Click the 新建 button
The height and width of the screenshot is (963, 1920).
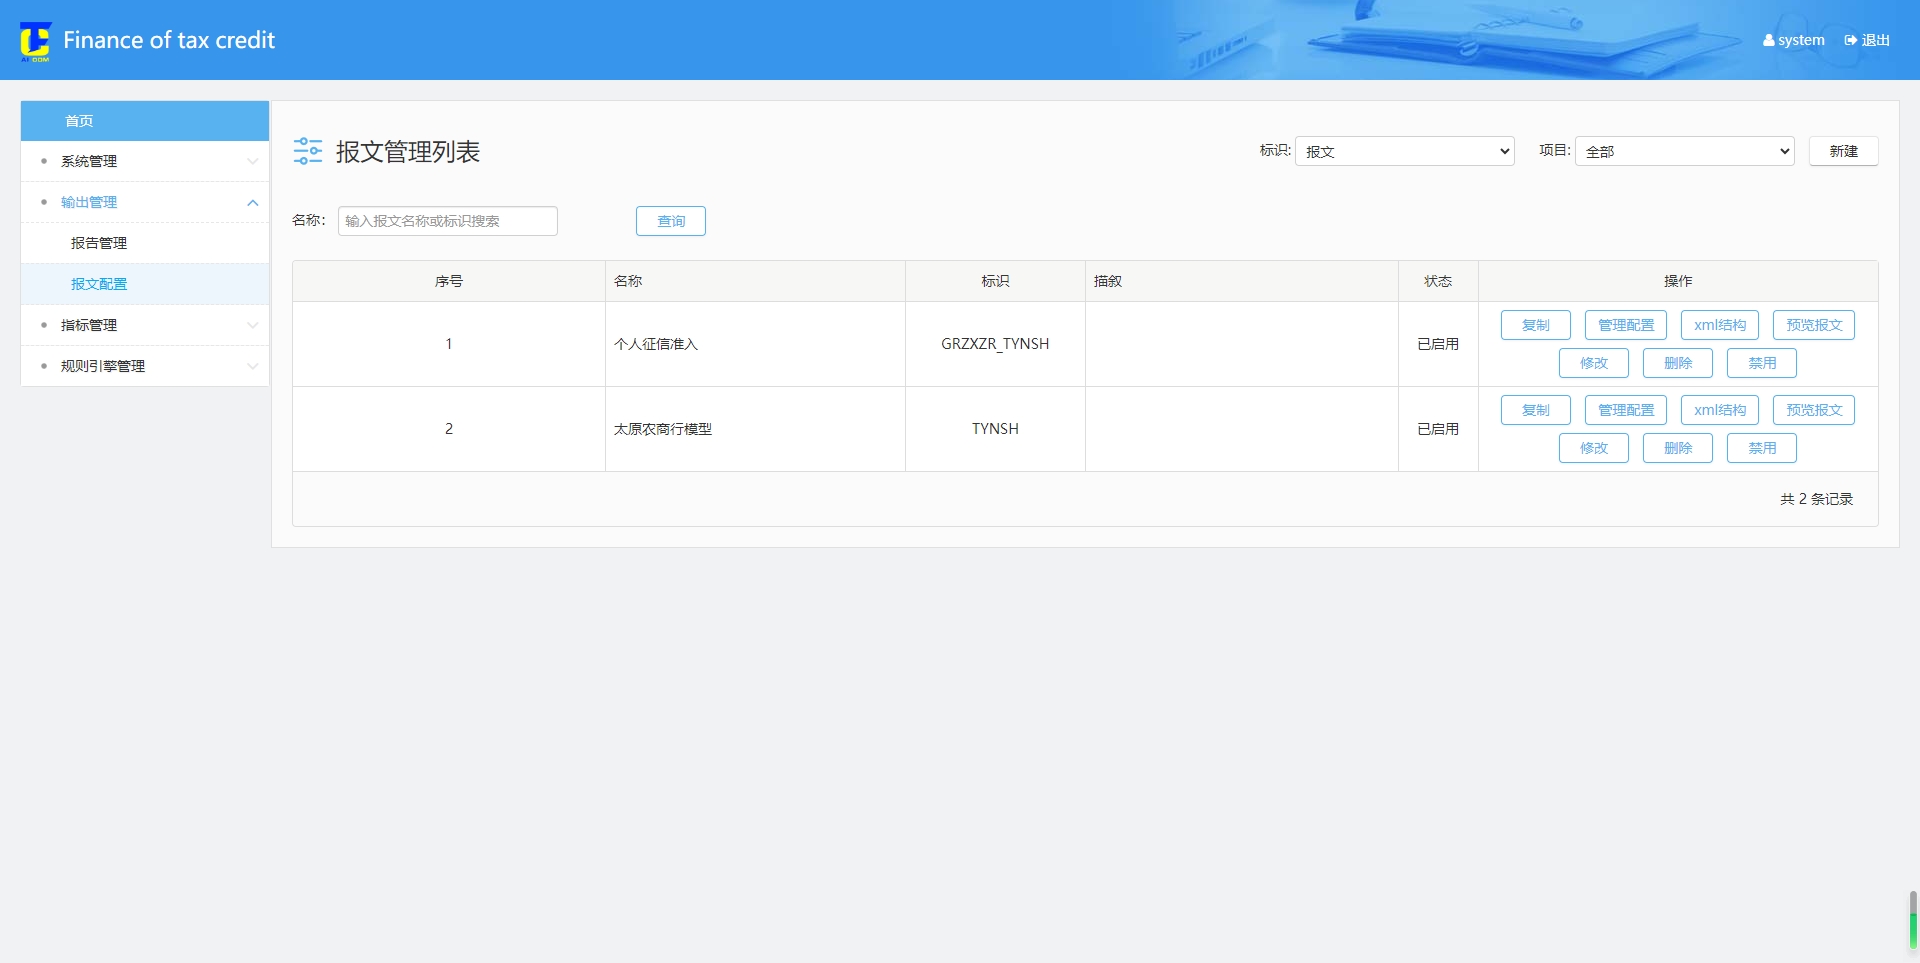coord(1844,151)
